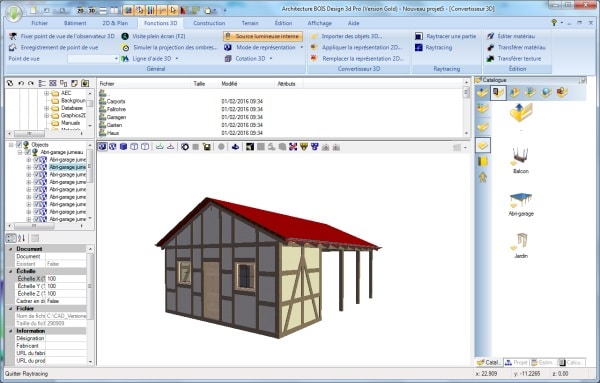Toggle the Source lumineuse interne button
The width and height of the screenshot is (600, 383).
pos(263,36)
